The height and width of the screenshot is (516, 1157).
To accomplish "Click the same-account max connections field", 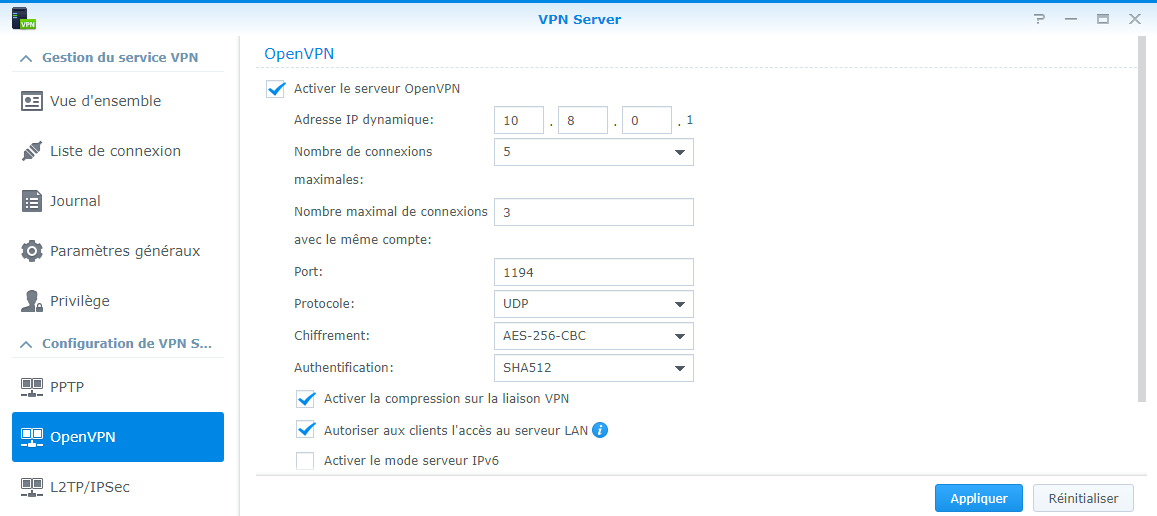I will click(594, 212).
